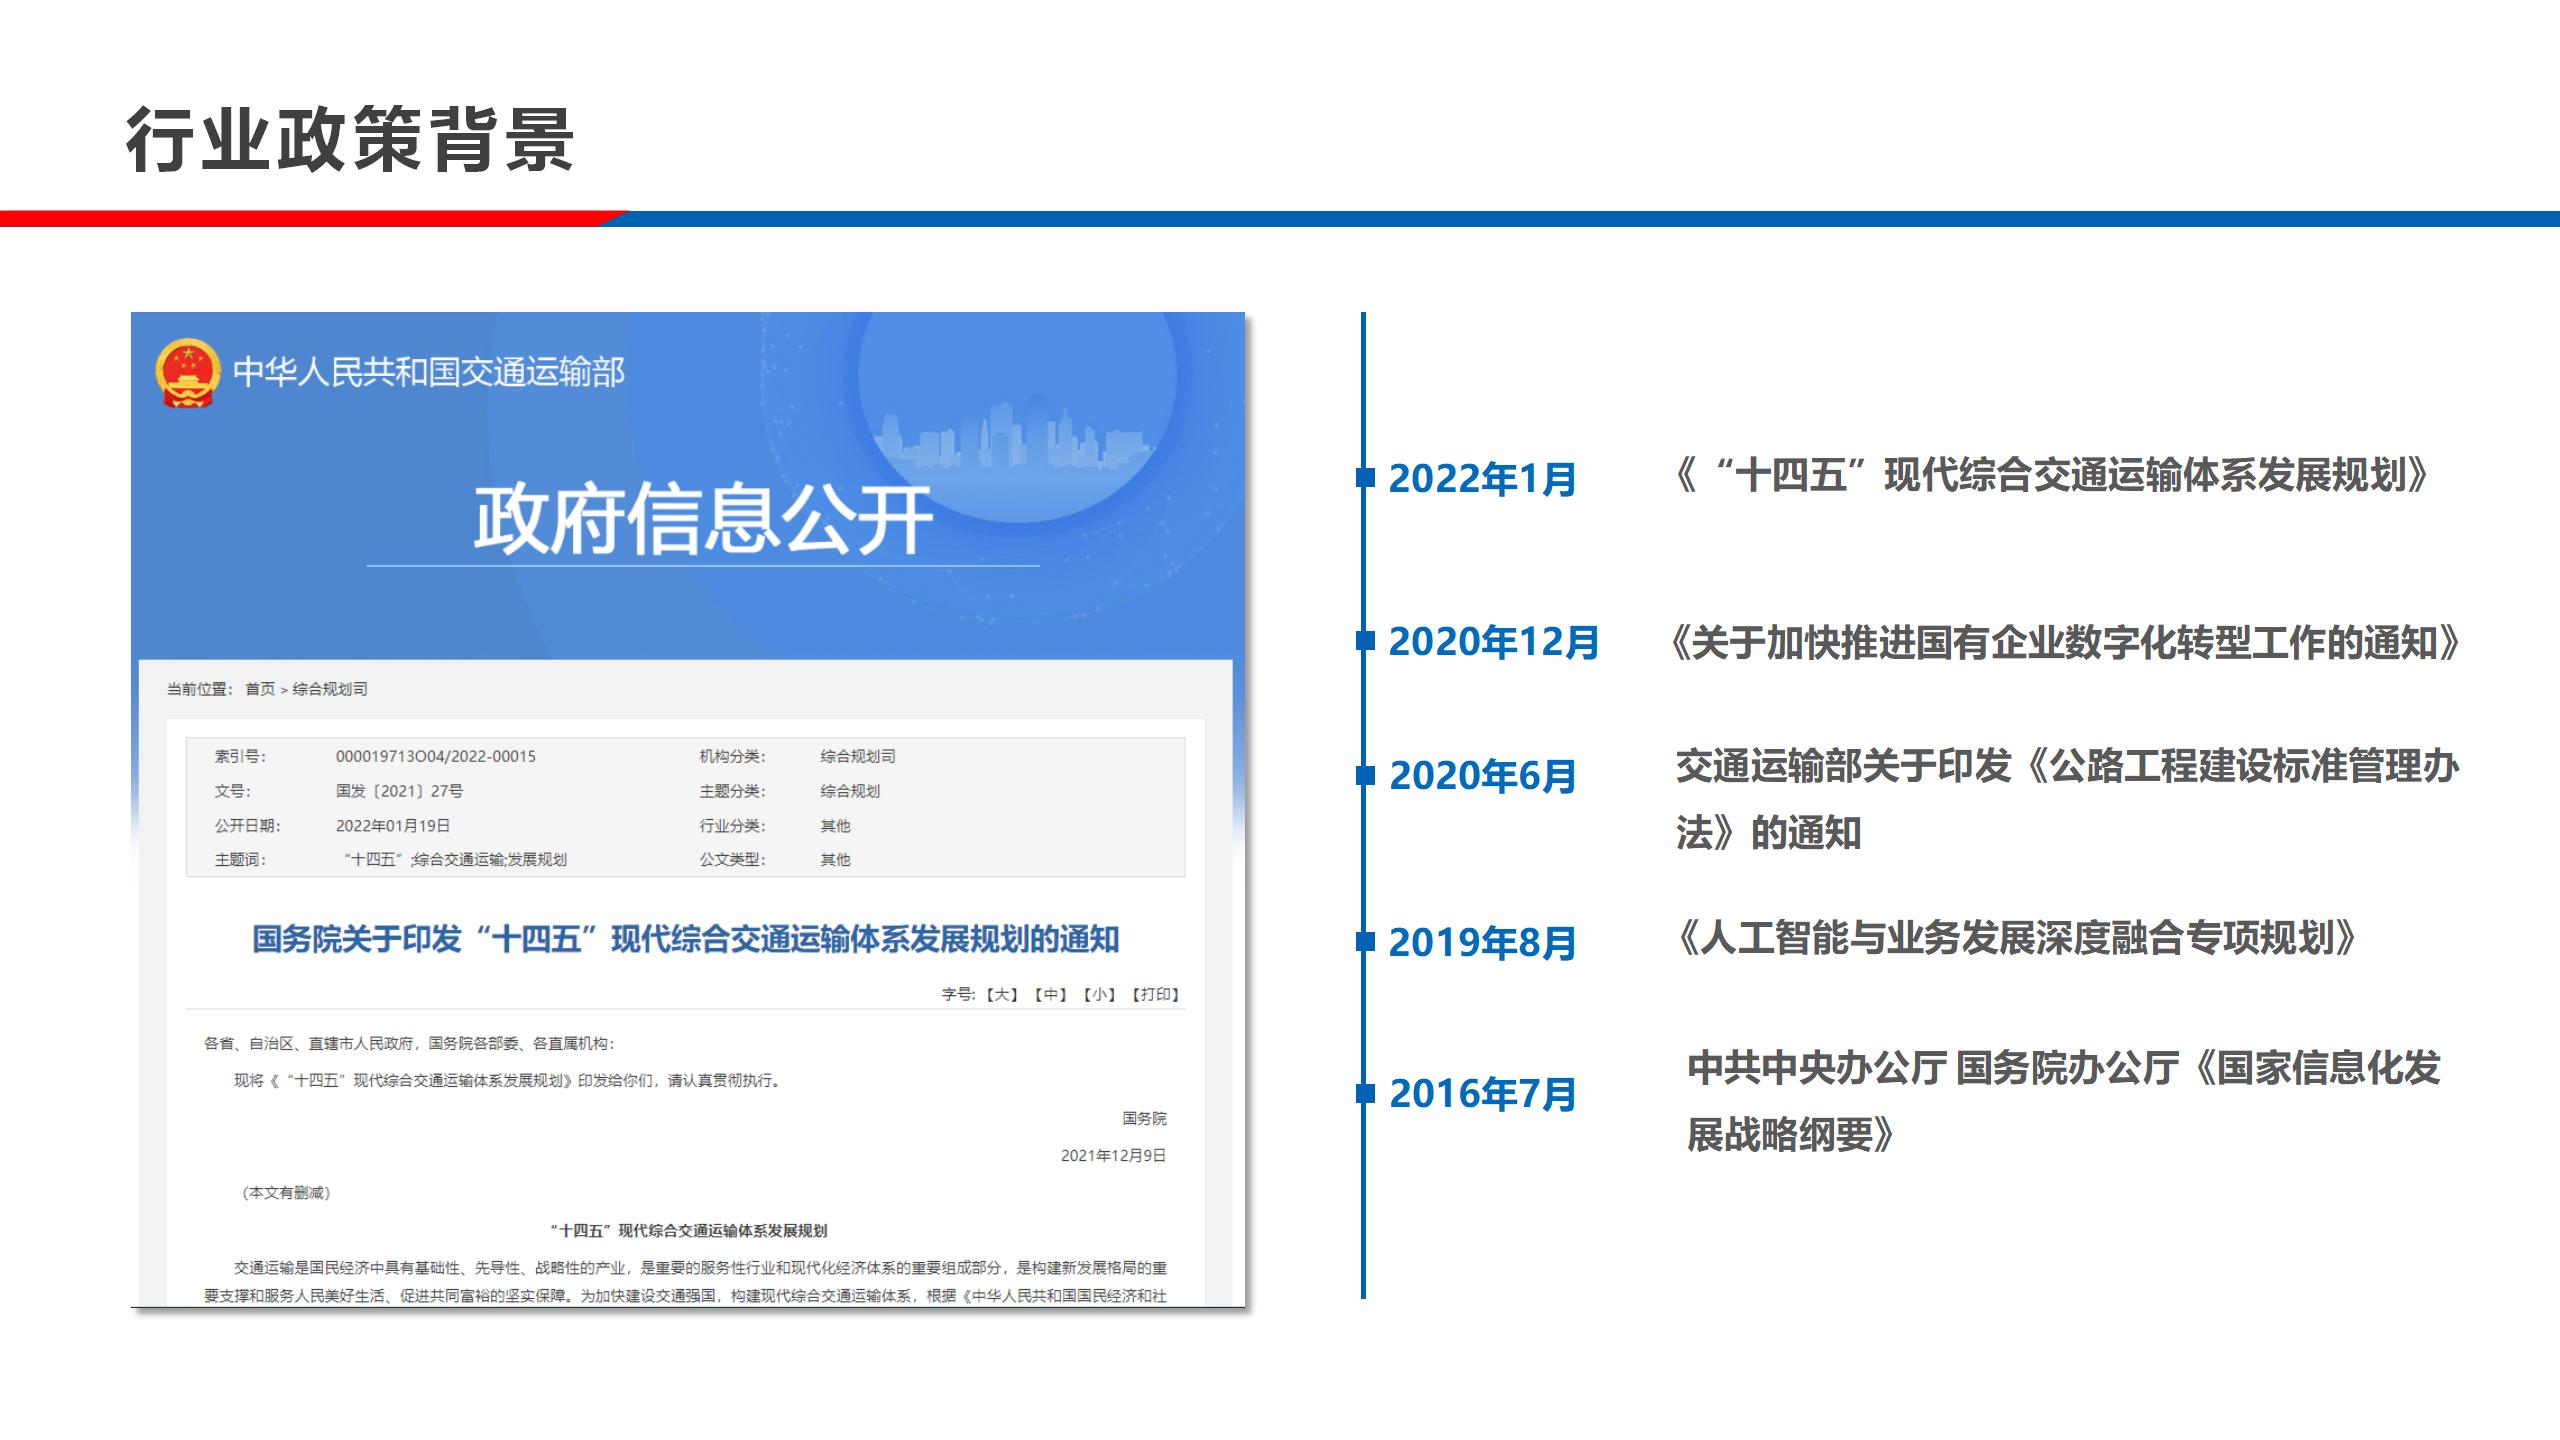2560x1440 pixels.
Task: Click the note (本文有删减)
Action: [x=286, y=1193]
